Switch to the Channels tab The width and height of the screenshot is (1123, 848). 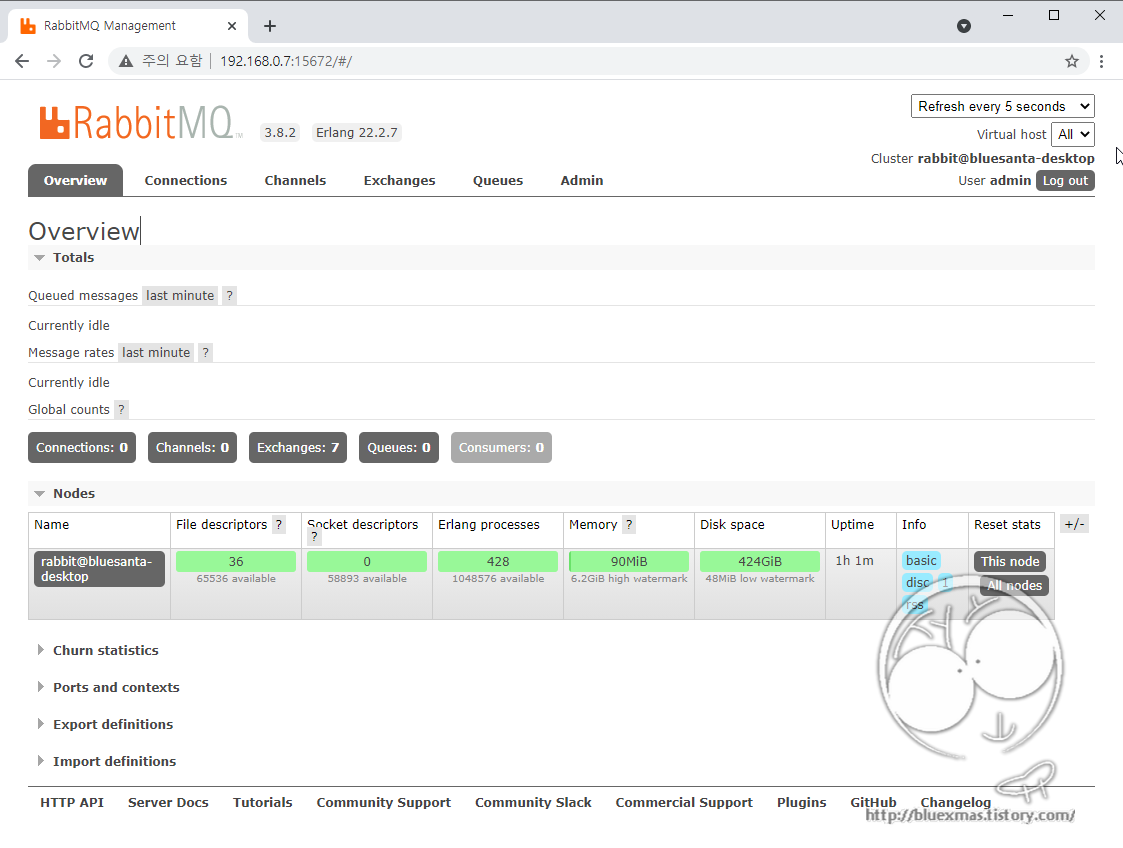tap(295, 180)
